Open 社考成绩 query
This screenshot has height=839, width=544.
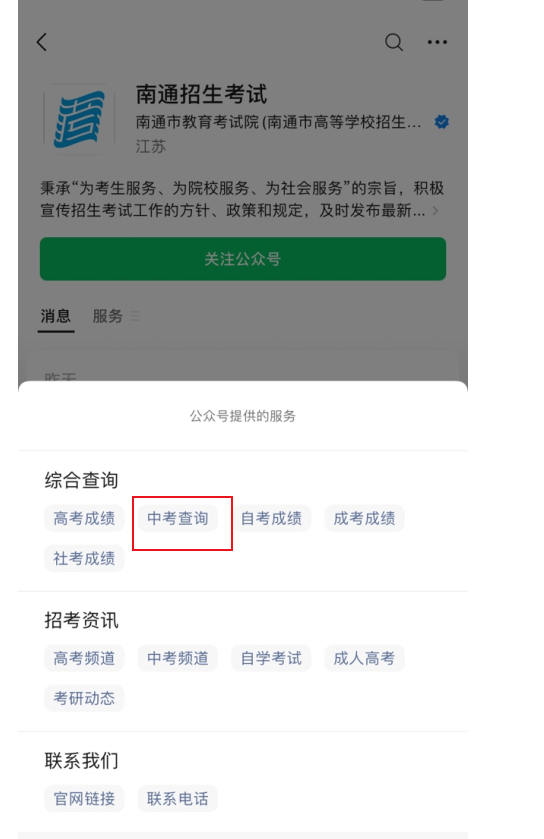(x=84, y=558)
